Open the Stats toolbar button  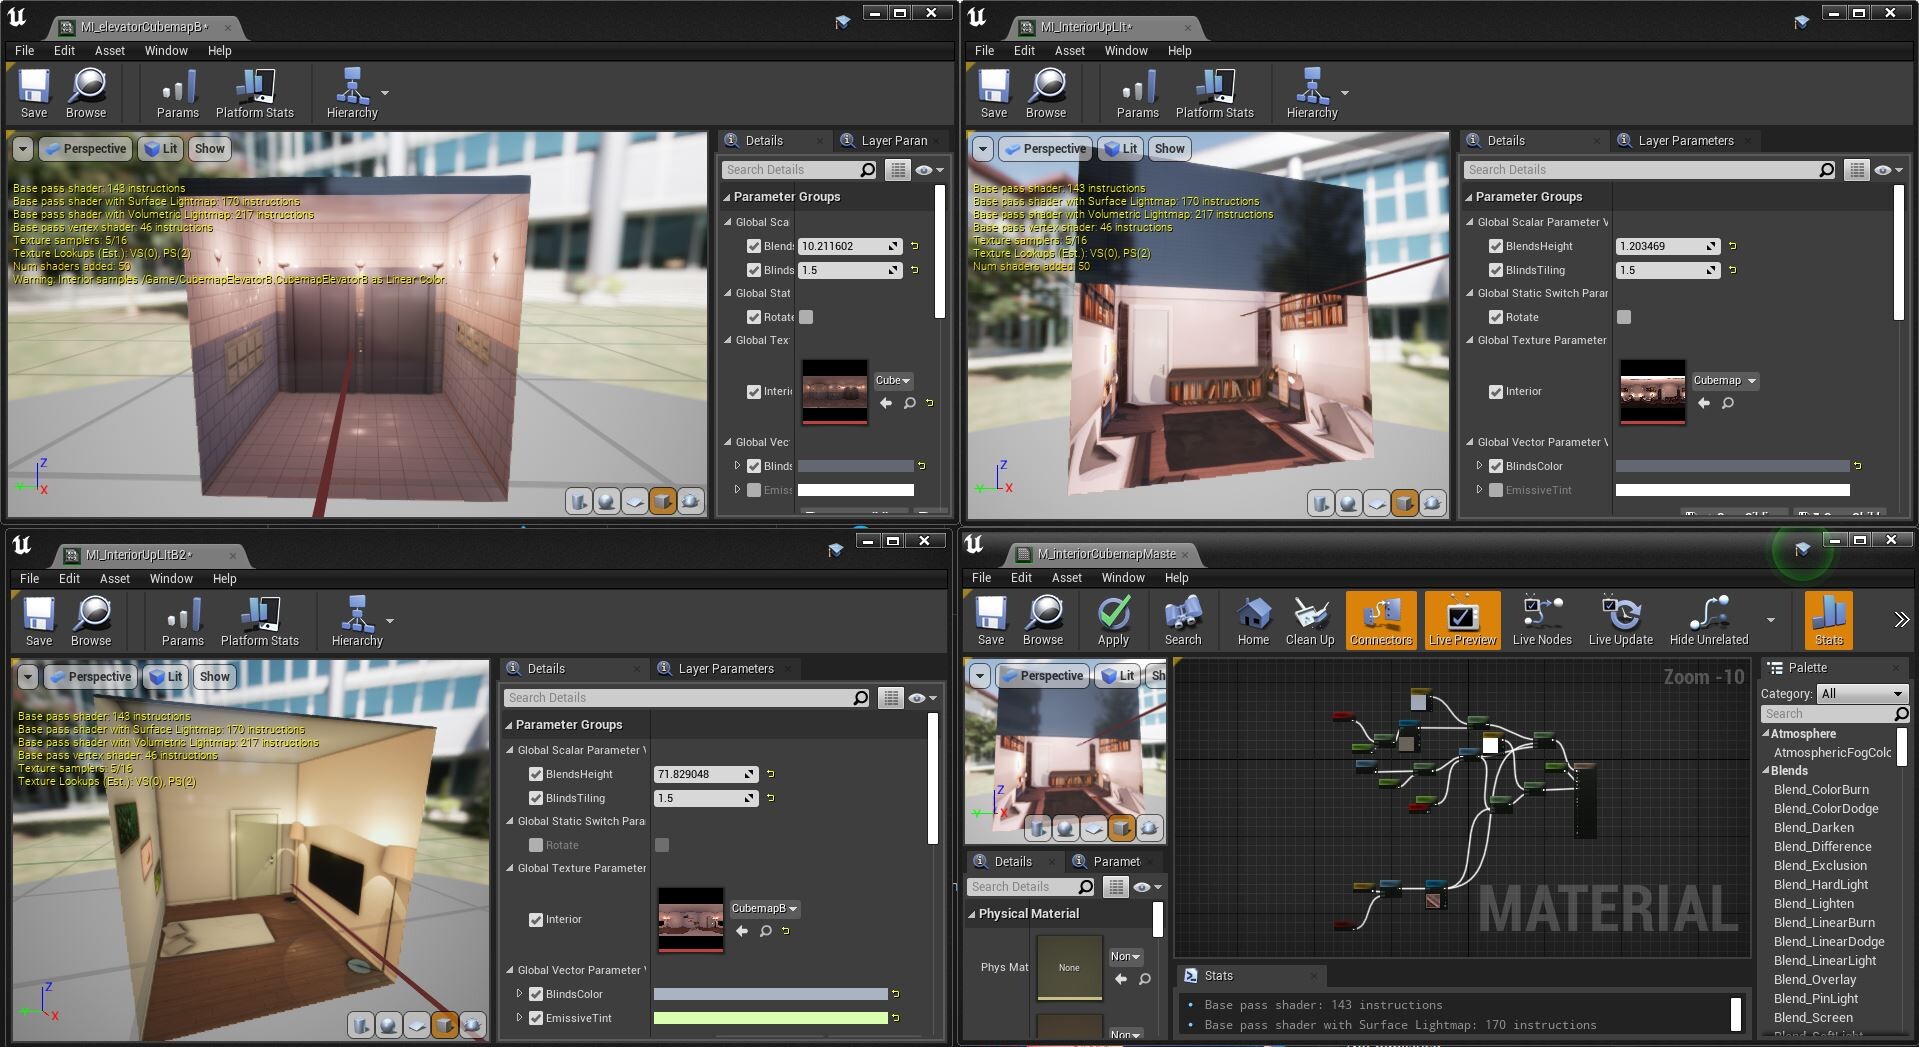[x=1828, y=620]
